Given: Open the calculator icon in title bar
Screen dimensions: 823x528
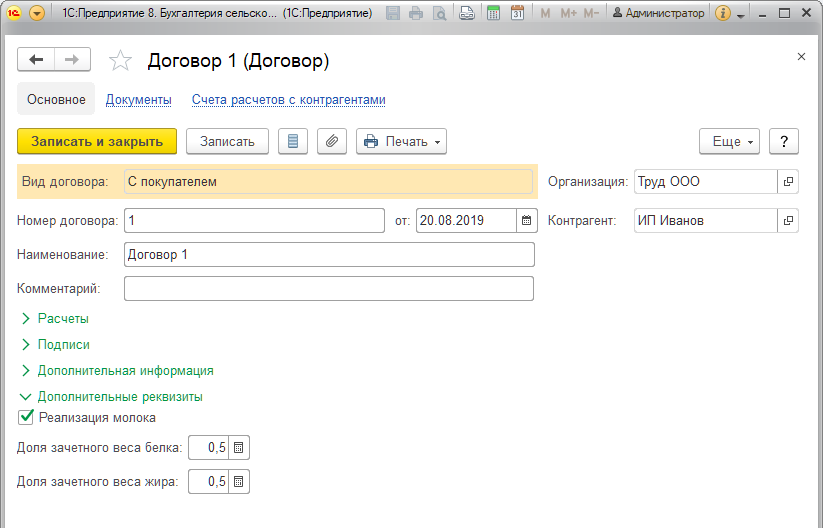Looking at the screenshot, I should (x=493, y=13).
